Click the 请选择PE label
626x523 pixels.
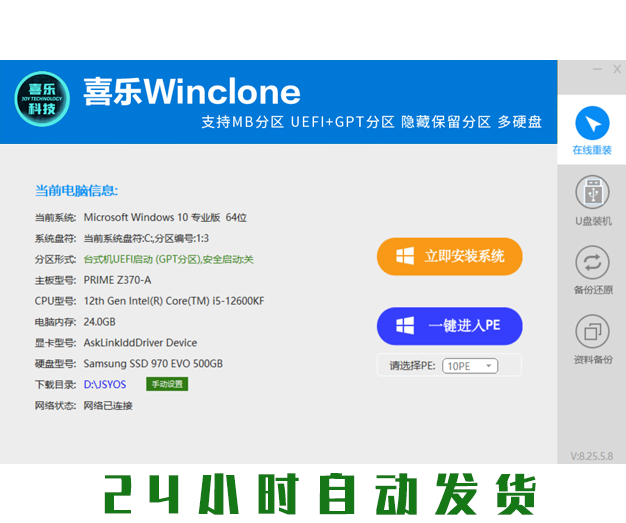tap(412, 366)
